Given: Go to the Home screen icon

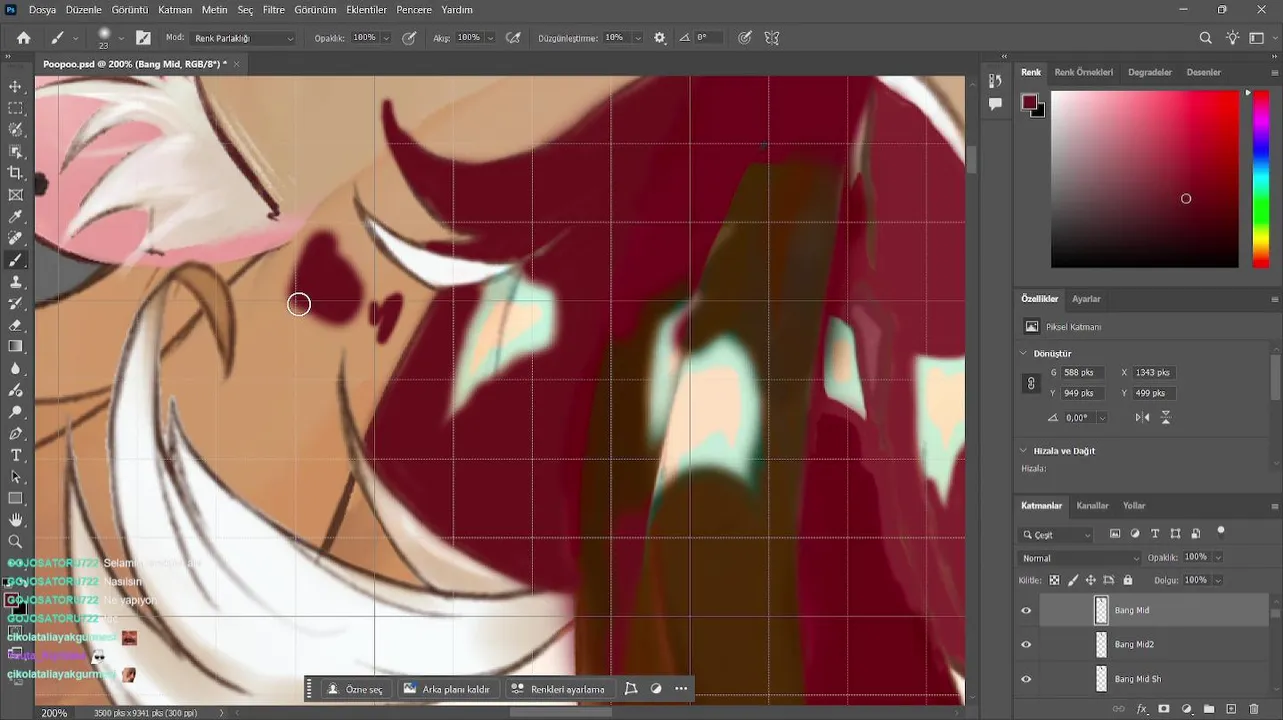Looking at the screenshot, I should tap(23, 38).
